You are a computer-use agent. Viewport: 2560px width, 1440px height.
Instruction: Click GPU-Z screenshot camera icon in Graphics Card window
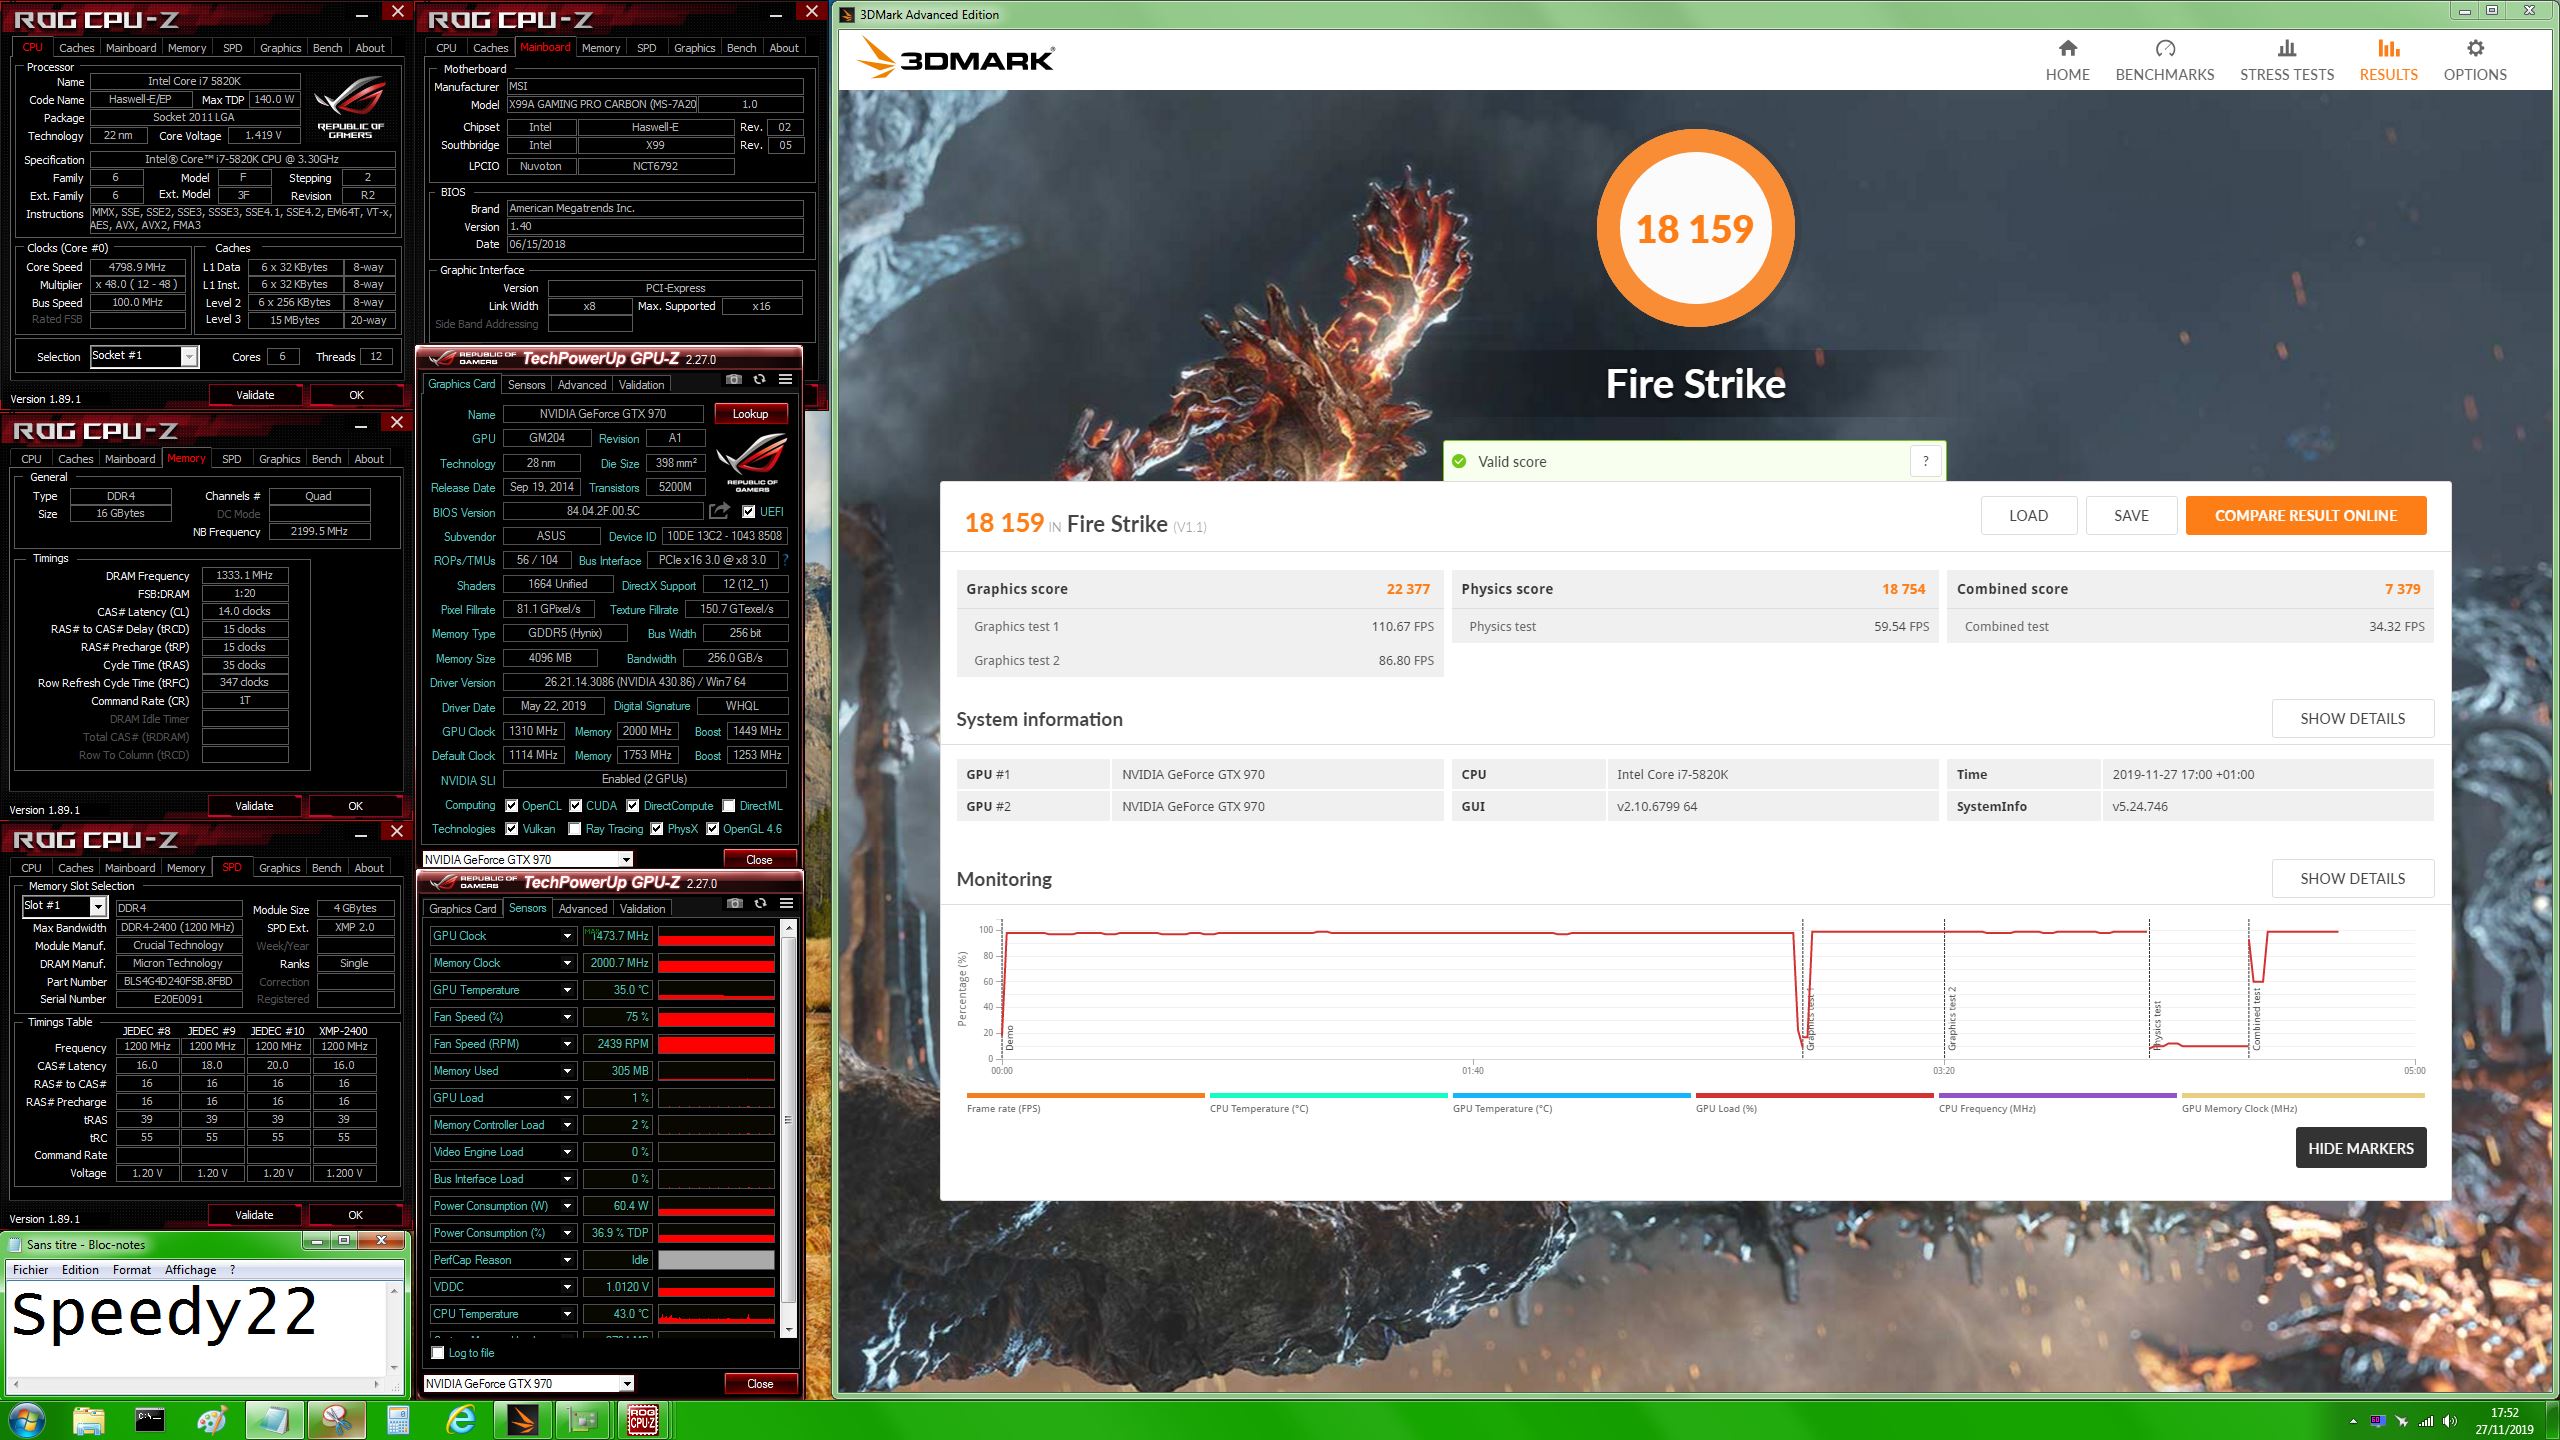734,380
